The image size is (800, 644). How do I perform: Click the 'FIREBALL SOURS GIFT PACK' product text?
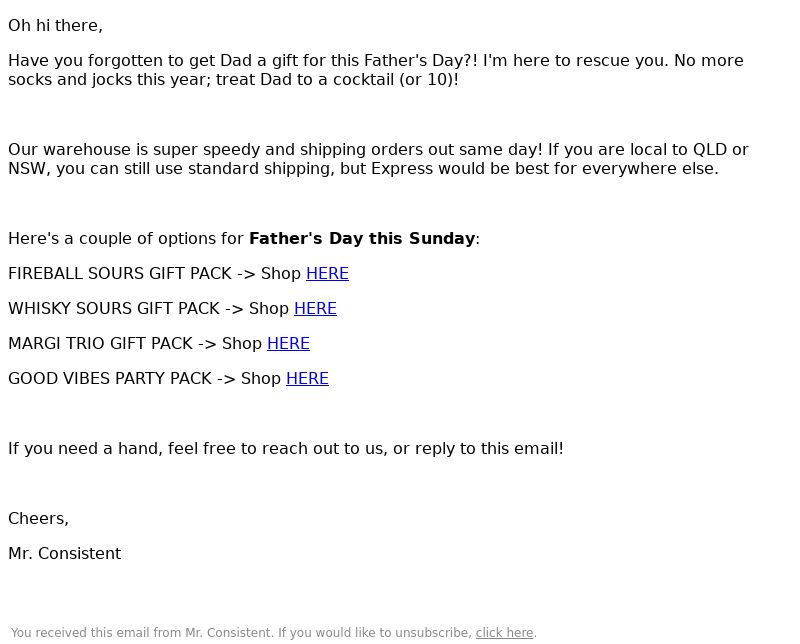point(120,274)
